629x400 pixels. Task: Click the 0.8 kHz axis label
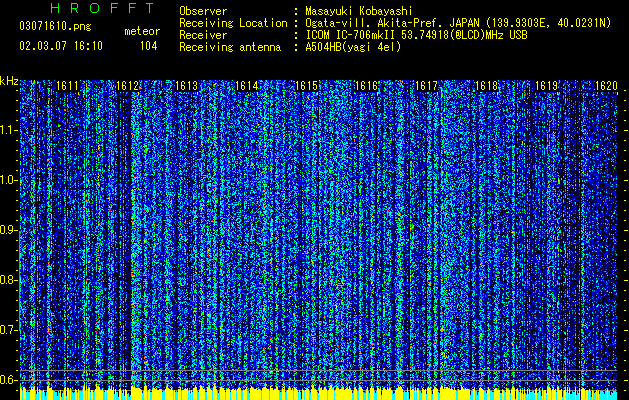9,280
